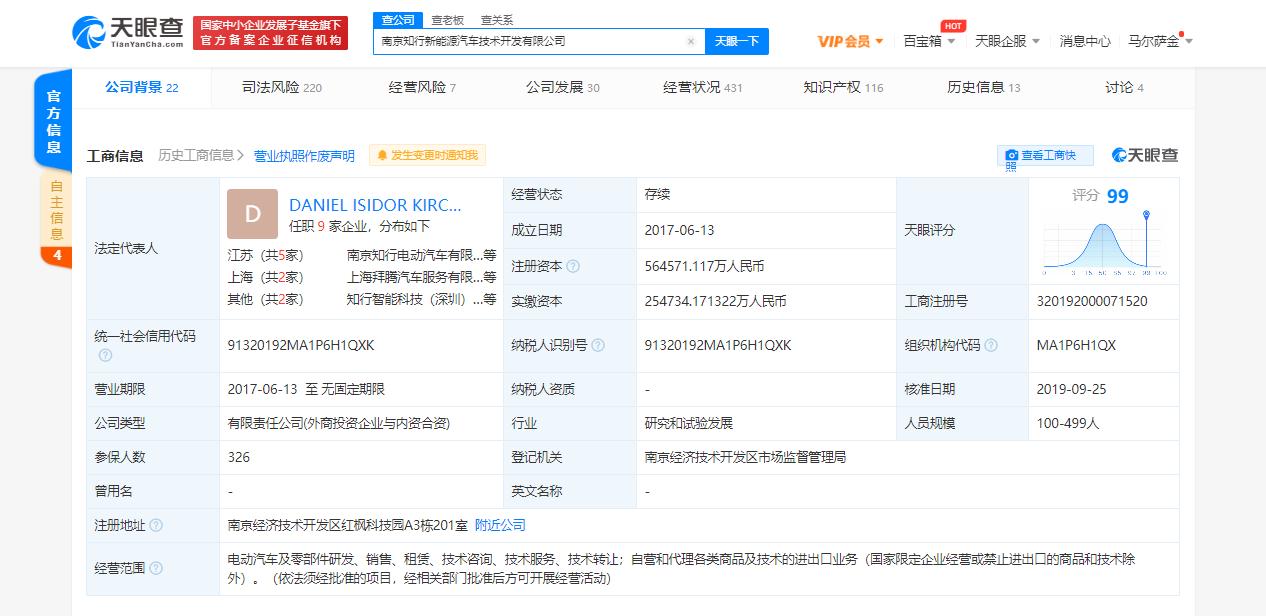1266x616 pixels.
Task: Switch to 查关系 search tab
Action: pyautogui.click(x=497, y=20)
